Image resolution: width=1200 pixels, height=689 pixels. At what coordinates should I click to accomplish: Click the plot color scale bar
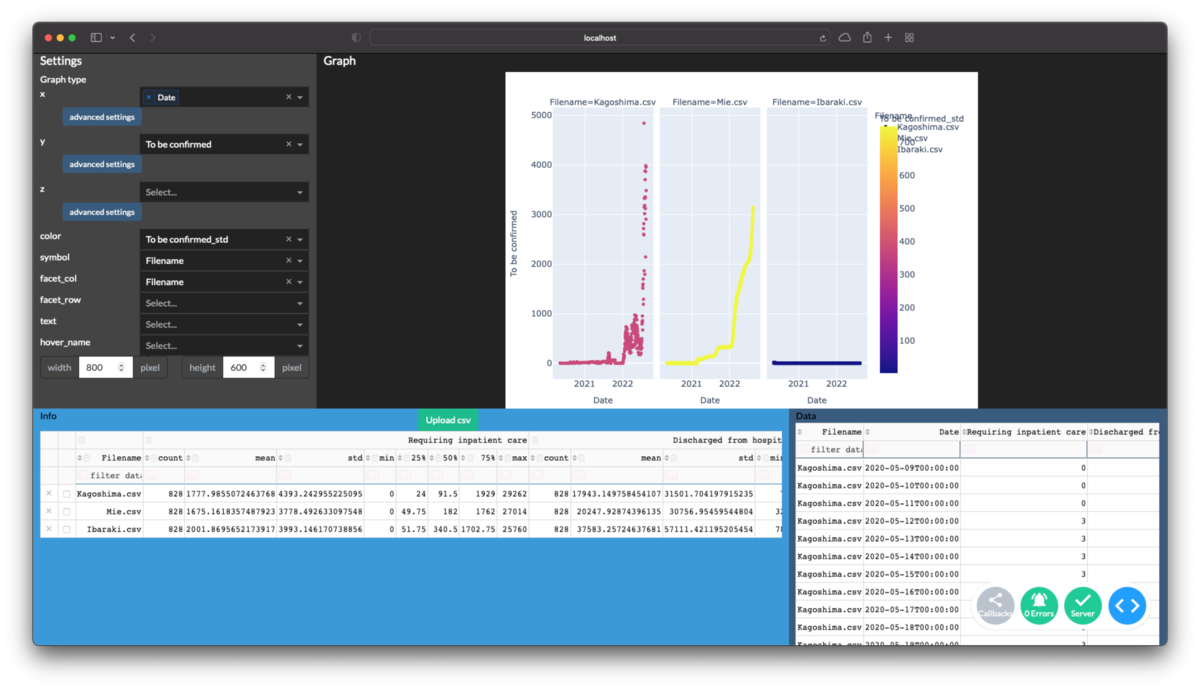[x=888, y=249]
